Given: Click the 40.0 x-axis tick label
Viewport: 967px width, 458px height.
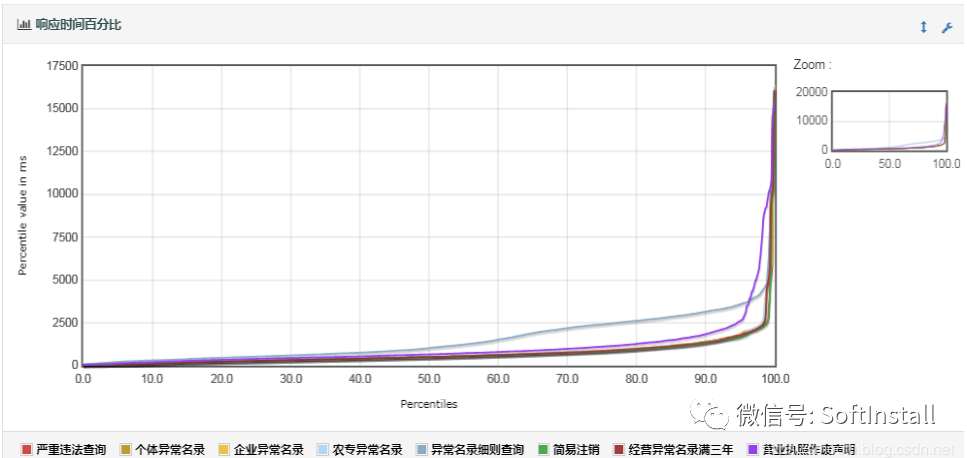Looking at the screenshot, I should tap(360, 377).
